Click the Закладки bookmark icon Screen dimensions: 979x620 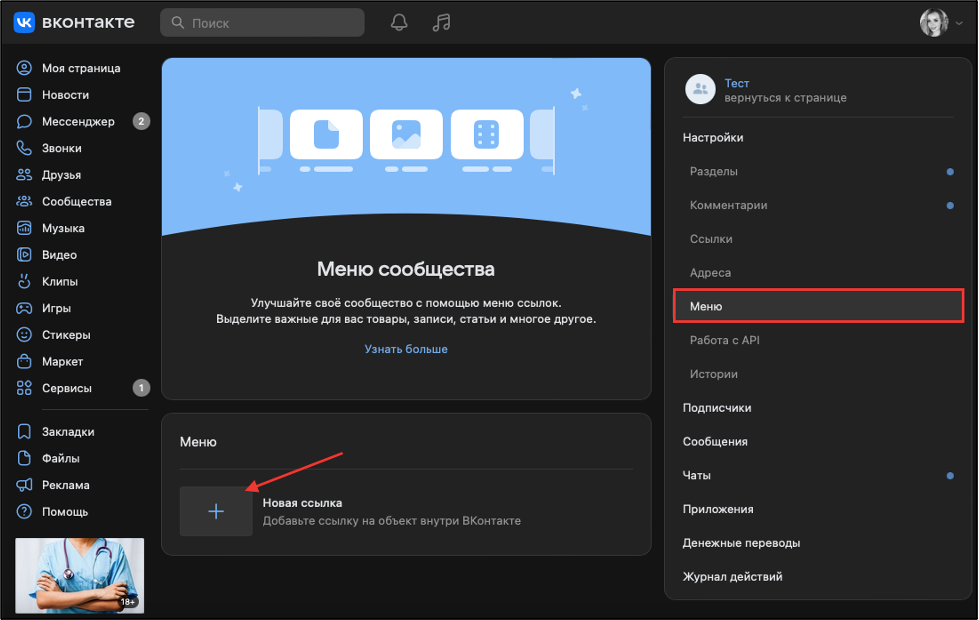[24, 431]
